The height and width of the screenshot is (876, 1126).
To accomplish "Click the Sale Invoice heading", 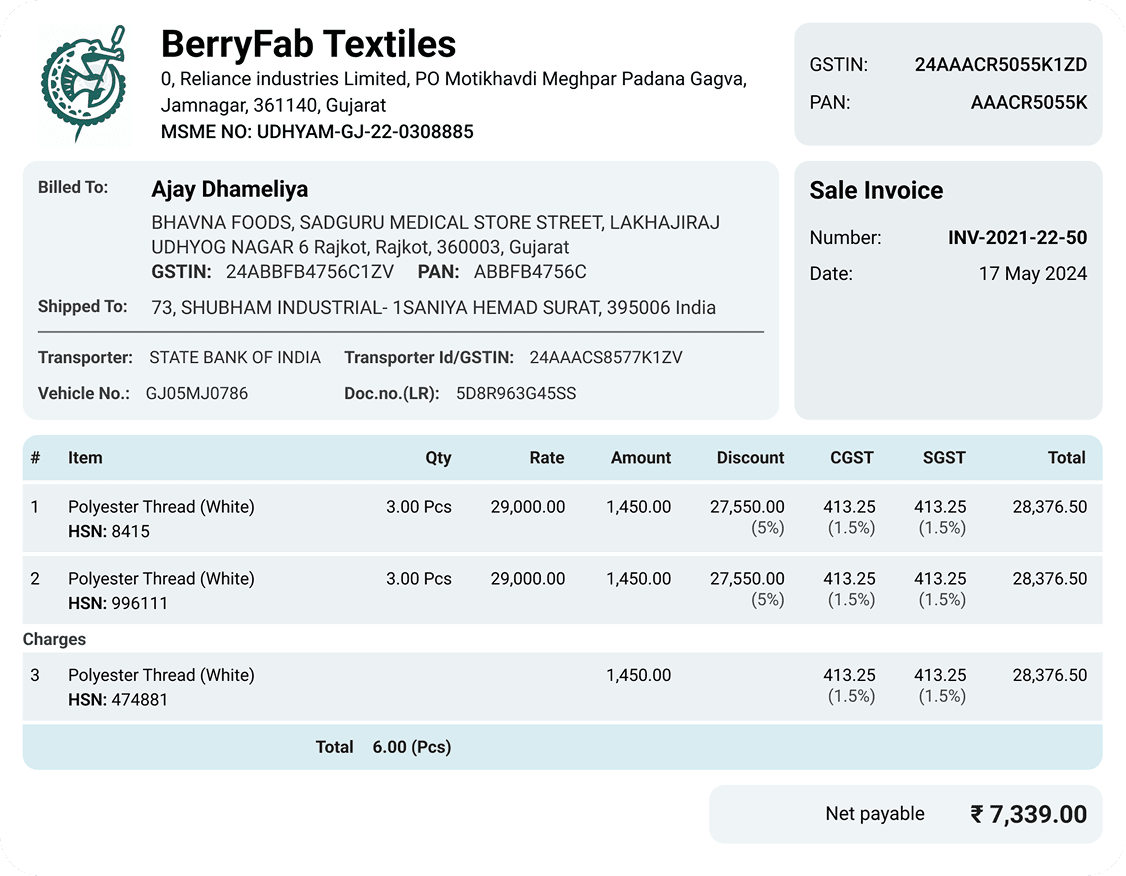I will point(876,190).
